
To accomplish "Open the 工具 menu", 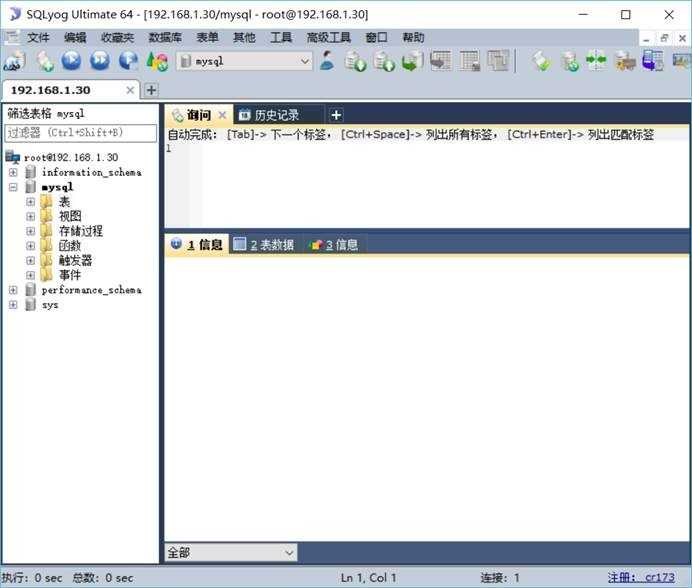I will coord(281,38).
